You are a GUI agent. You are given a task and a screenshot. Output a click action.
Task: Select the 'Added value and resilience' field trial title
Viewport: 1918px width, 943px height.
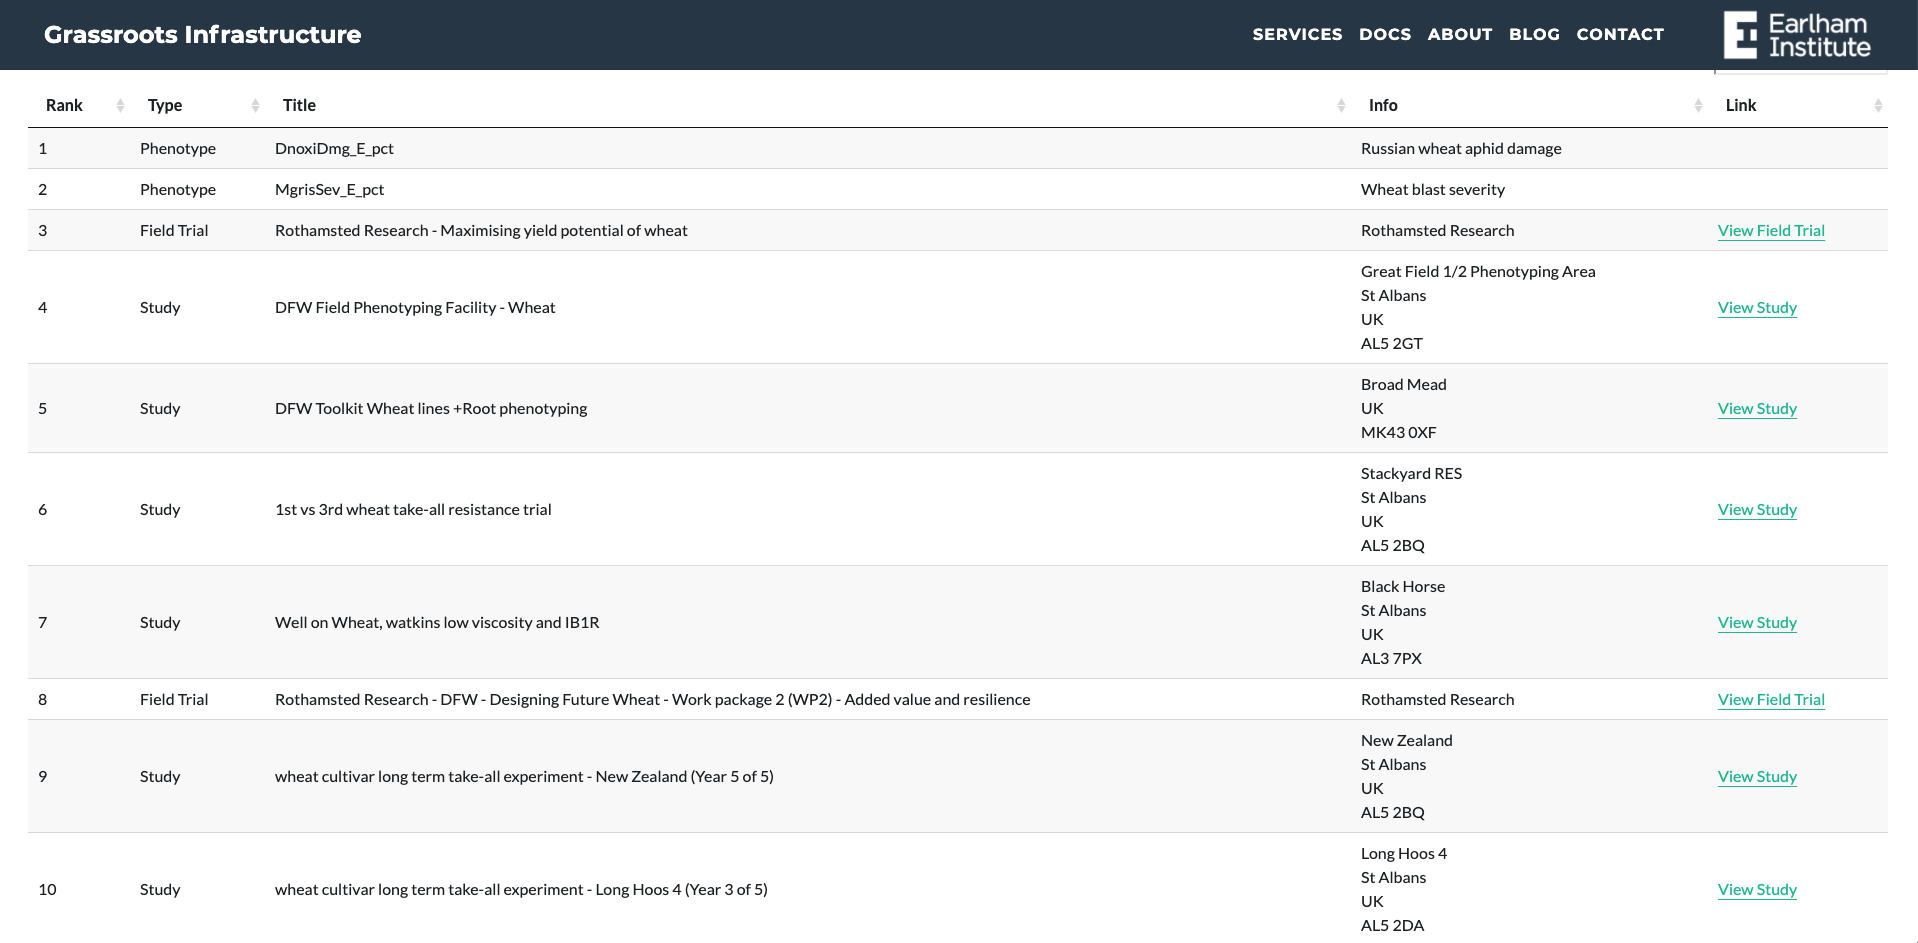[x=652, y=699]
